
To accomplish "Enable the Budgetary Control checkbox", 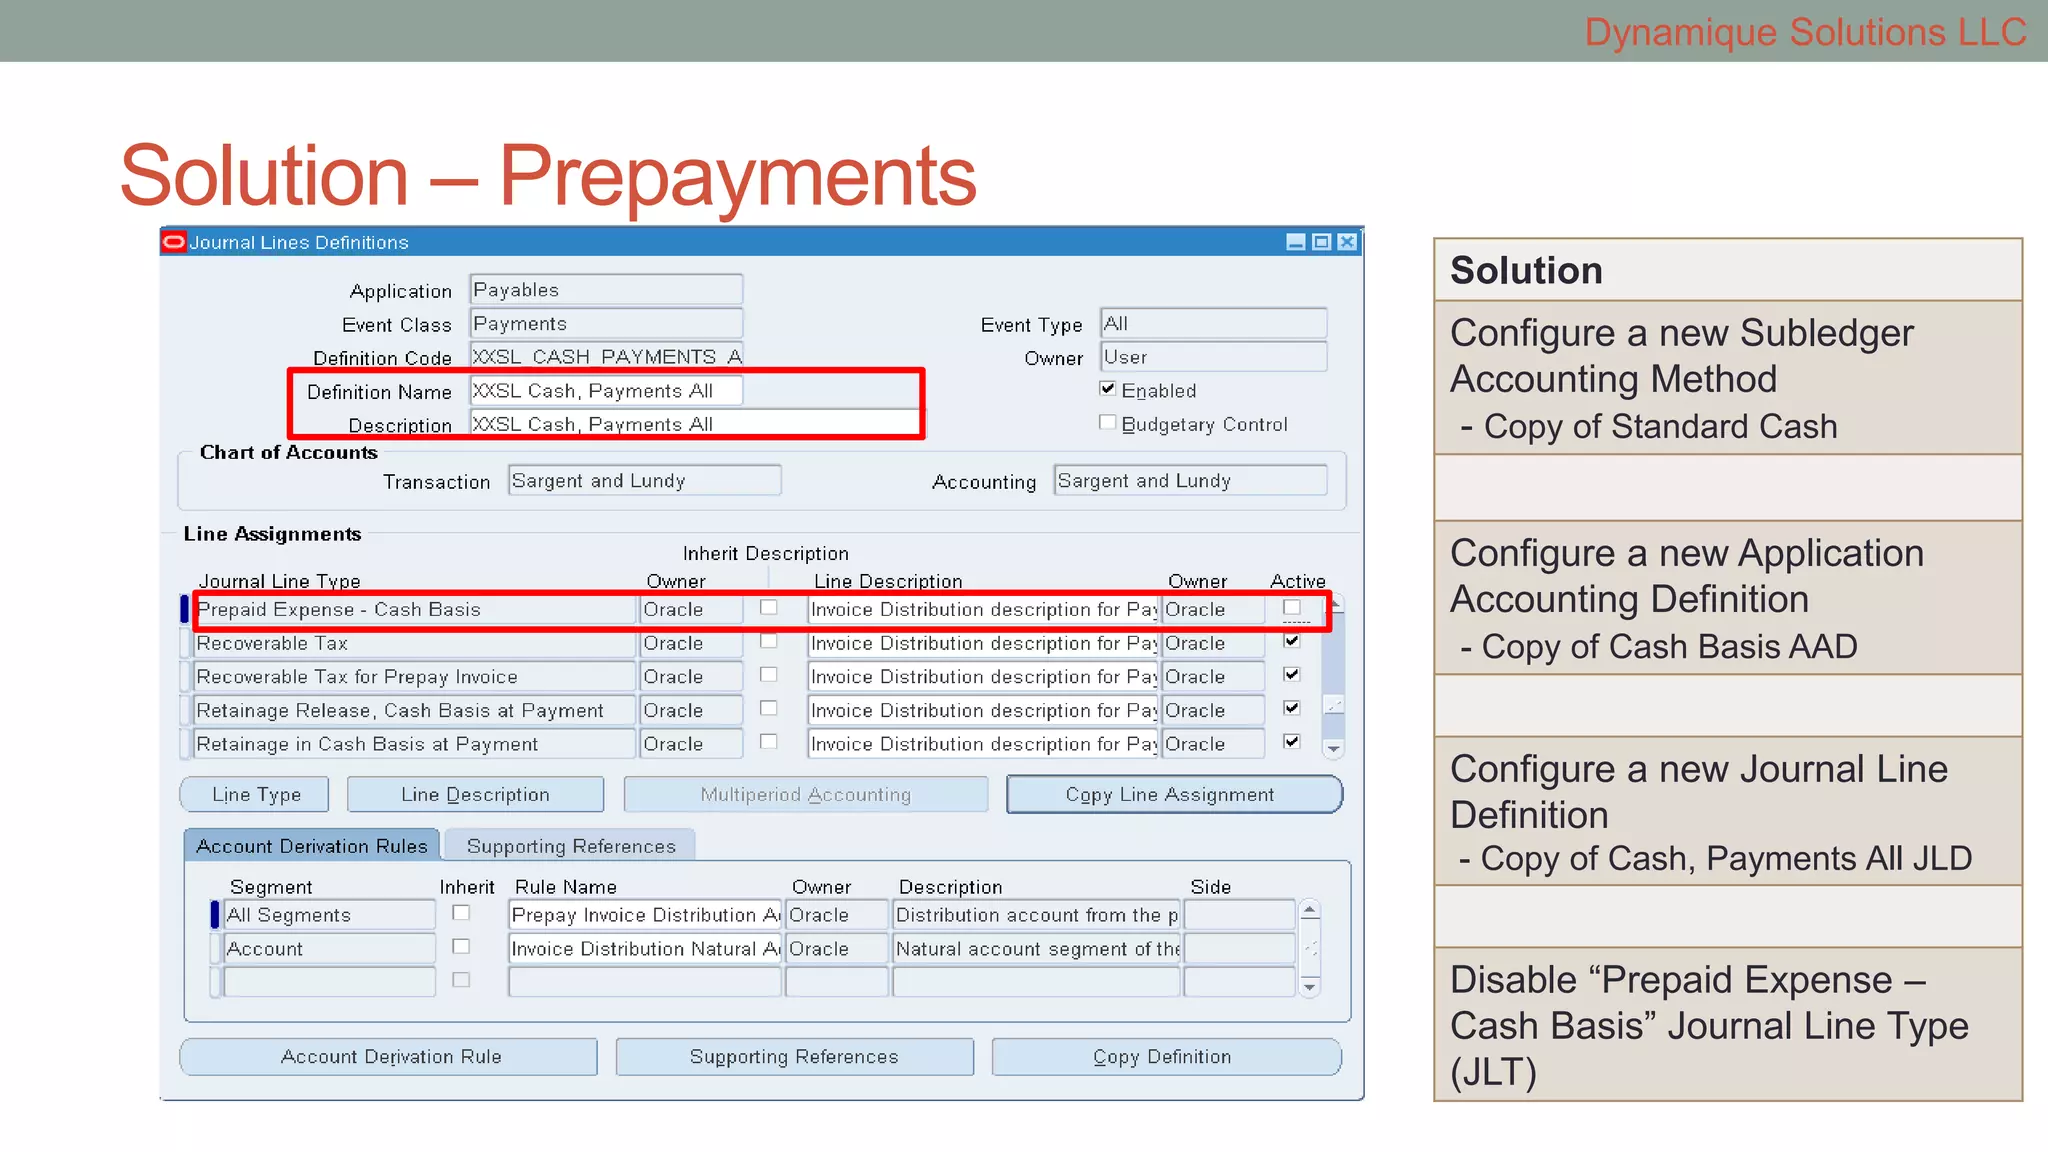I will click(x=1107, y=423).
